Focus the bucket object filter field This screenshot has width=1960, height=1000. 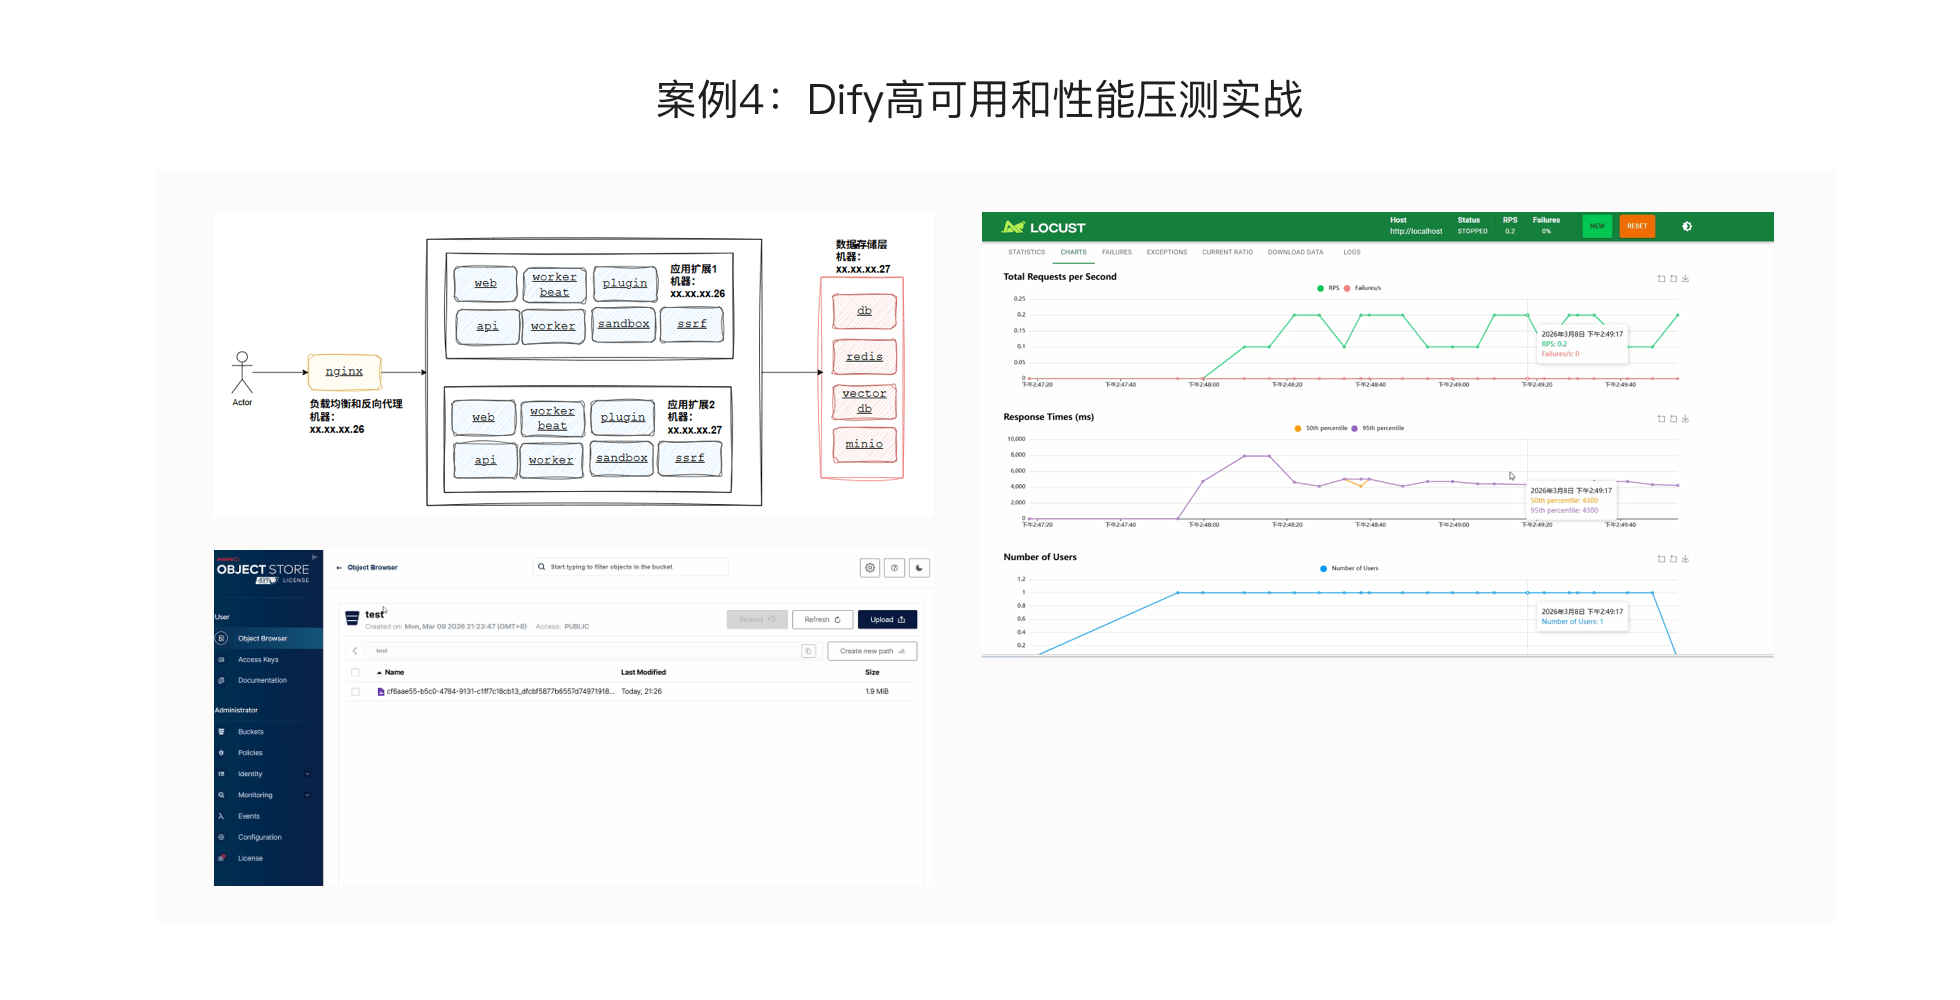click(x=632, y=567)
